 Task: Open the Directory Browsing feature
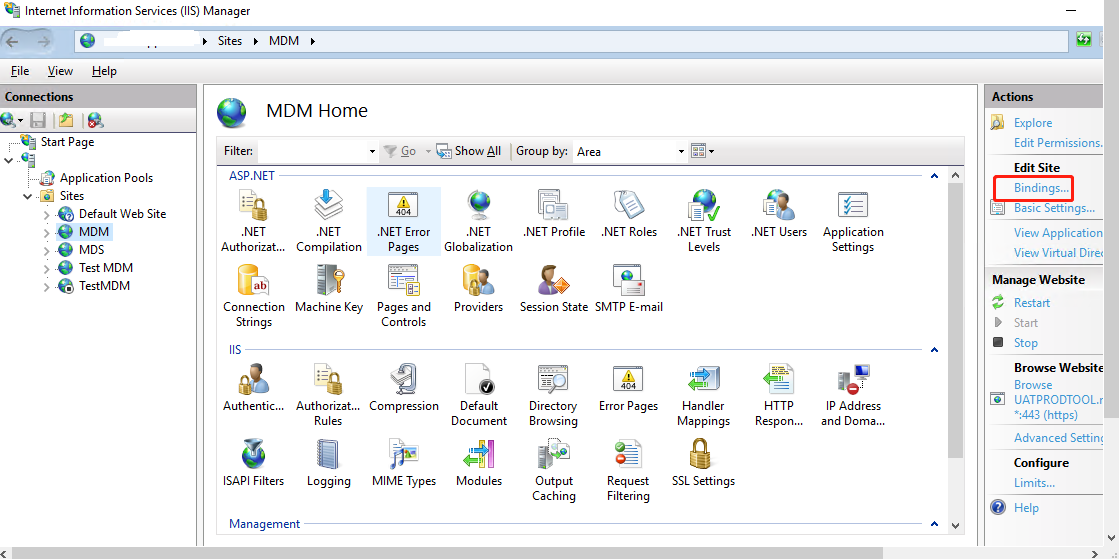tap(553, 396)
